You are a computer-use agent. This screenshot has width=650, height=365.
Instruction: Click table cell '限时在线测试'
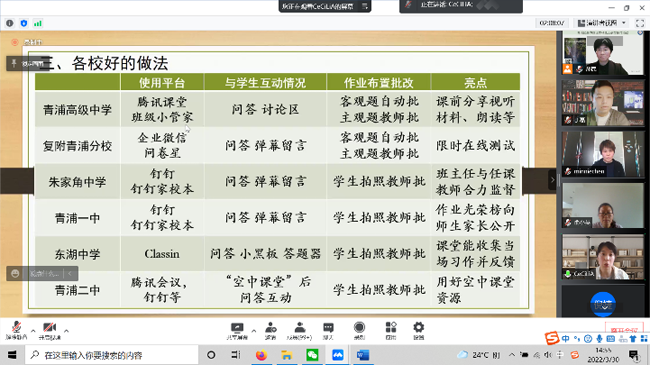(x=475, y=146)
